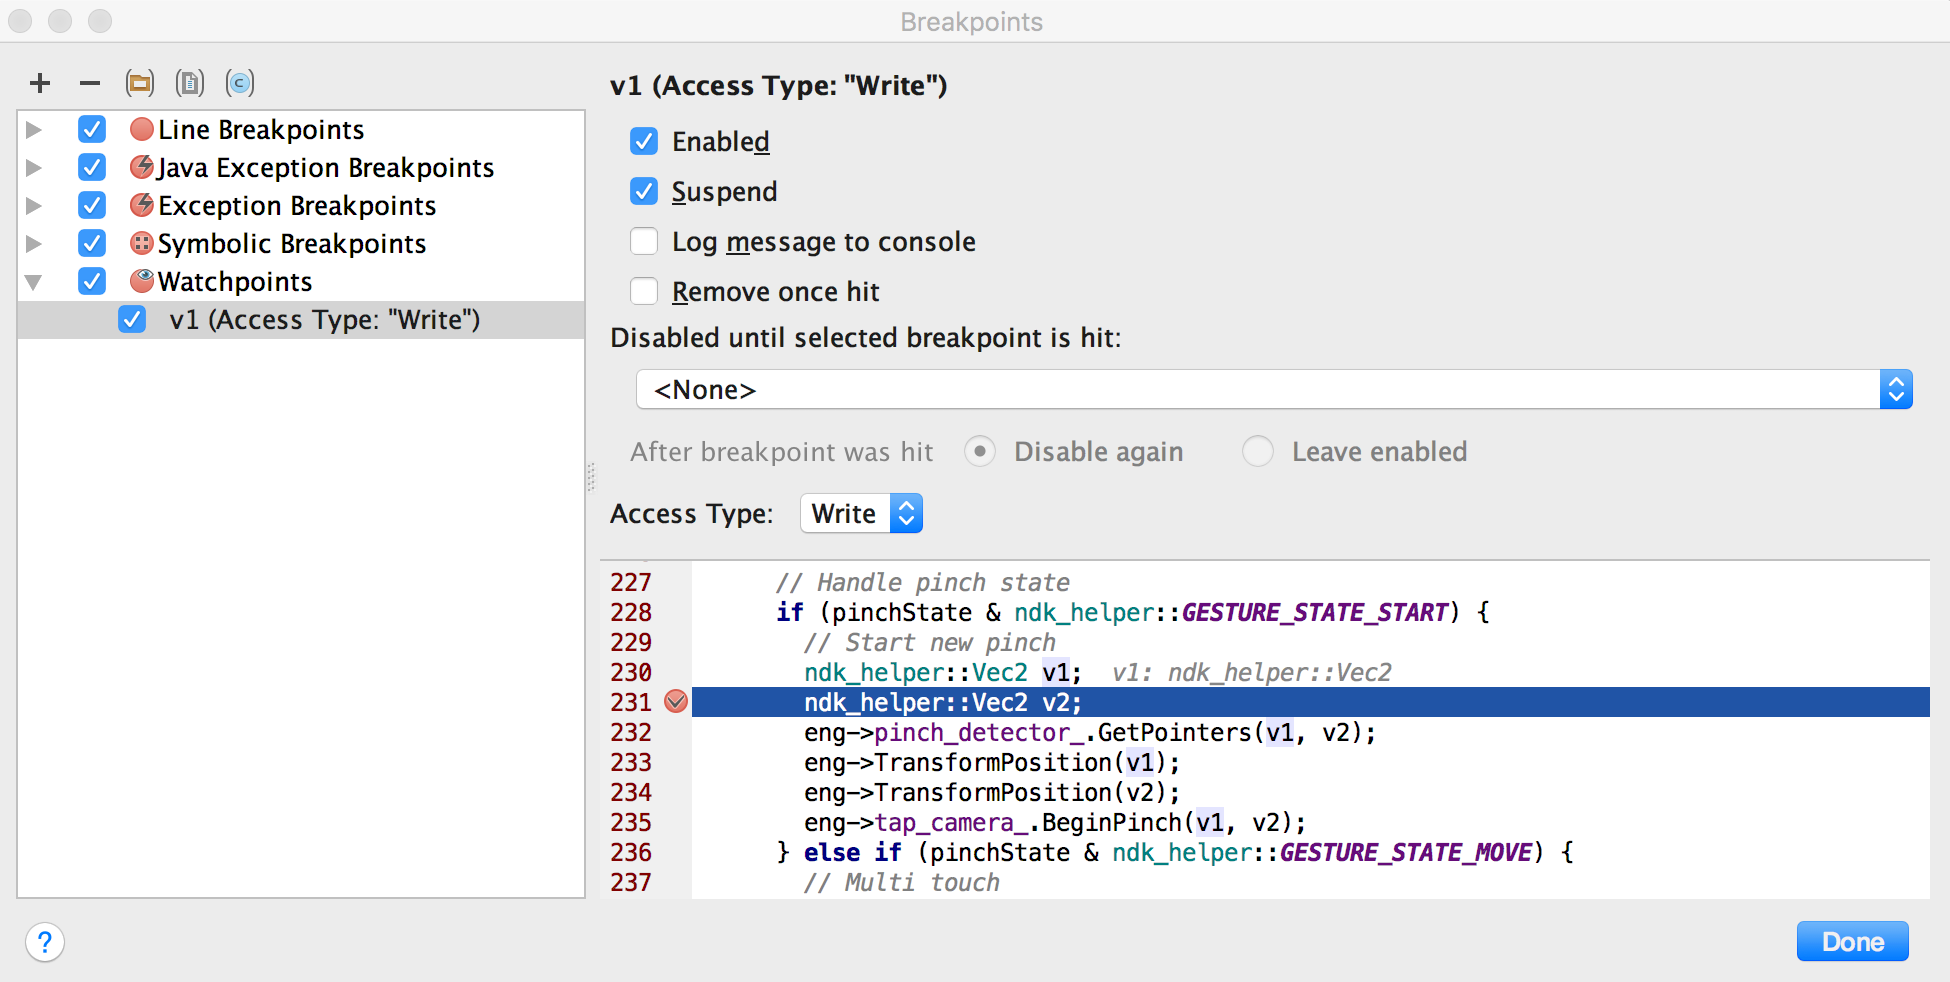
Task: Click the remove breakpoint minus icon
Action: tap(90, 83)
